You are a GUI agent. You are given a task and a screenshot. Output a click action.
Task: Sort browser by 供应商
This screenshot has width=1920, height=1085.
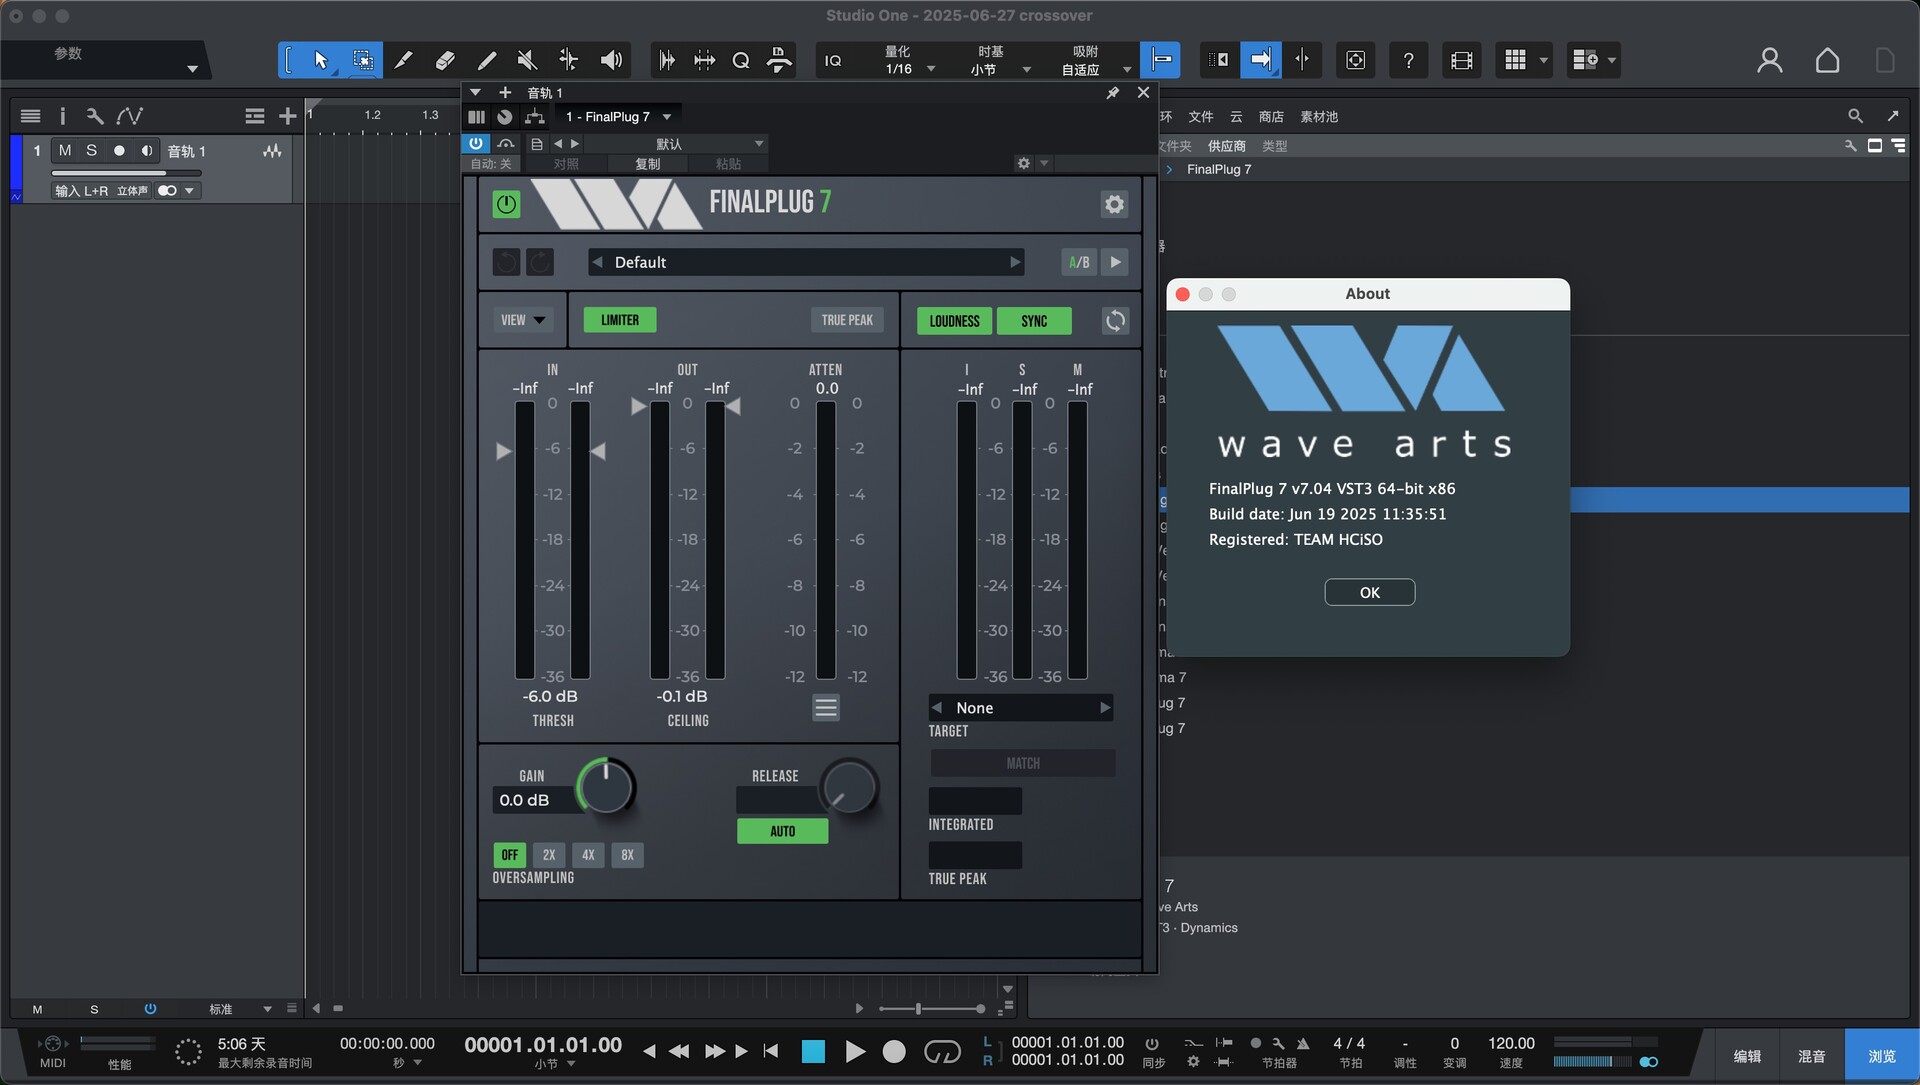point(1226,146)
